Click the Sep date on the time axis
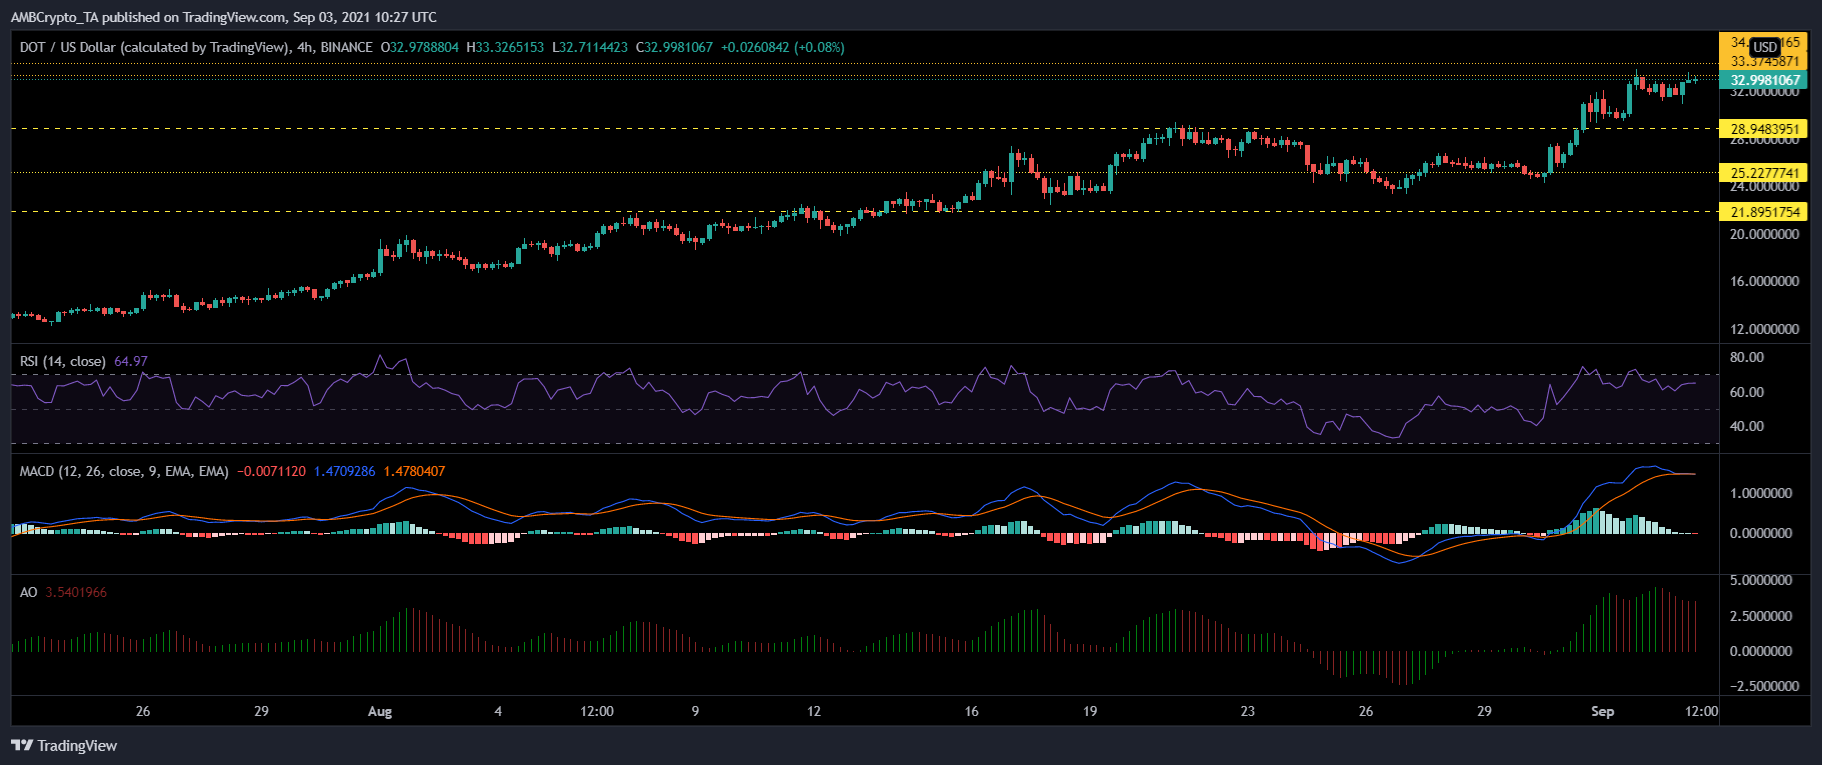Image resolution: width=1822 pixels, height=765 pixels. click(1603, 712)
